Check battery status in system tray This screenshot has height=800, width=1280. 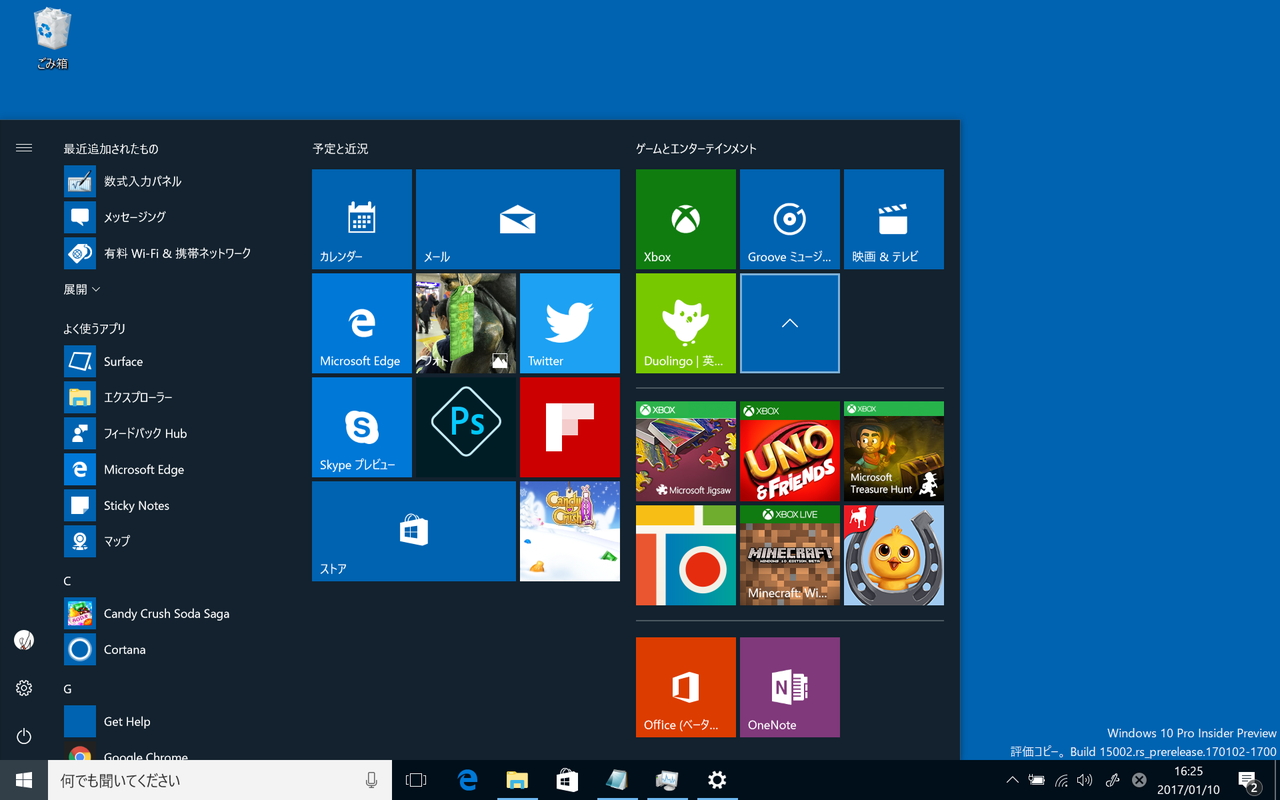[x=1036, y=780]
